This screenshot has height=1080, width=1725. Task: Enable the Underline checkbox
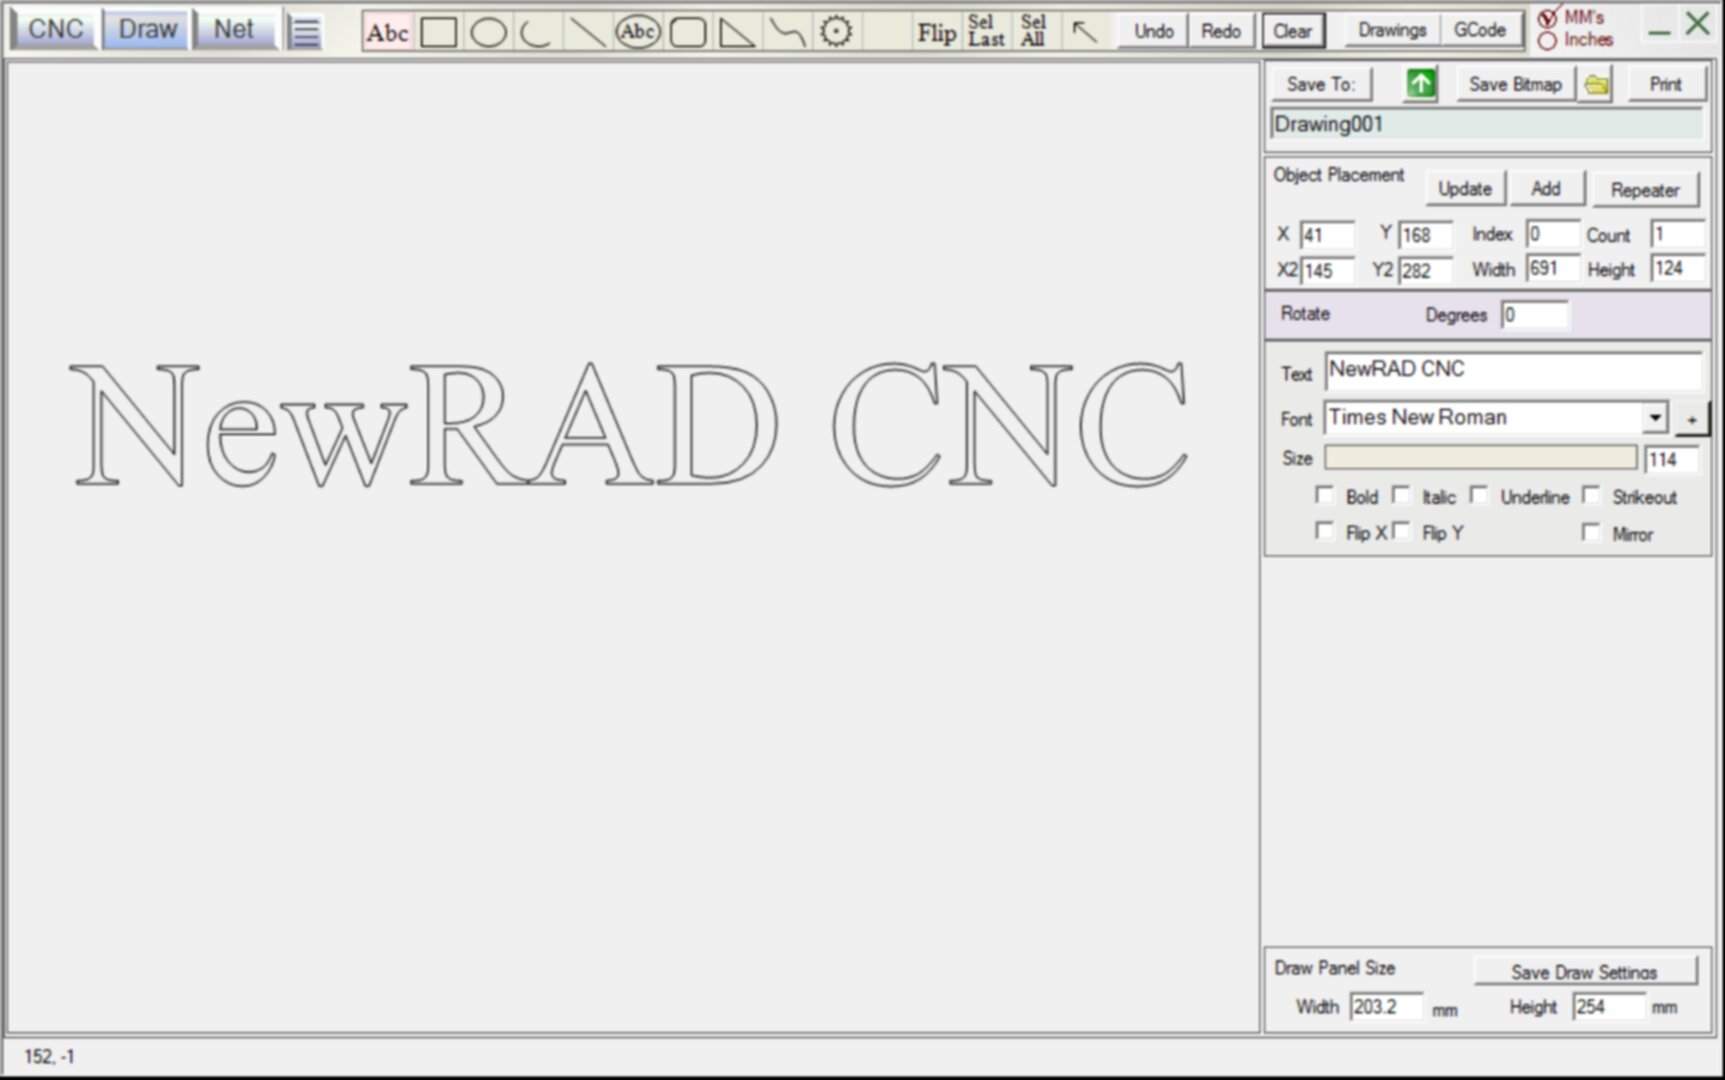click(1479, 495)
